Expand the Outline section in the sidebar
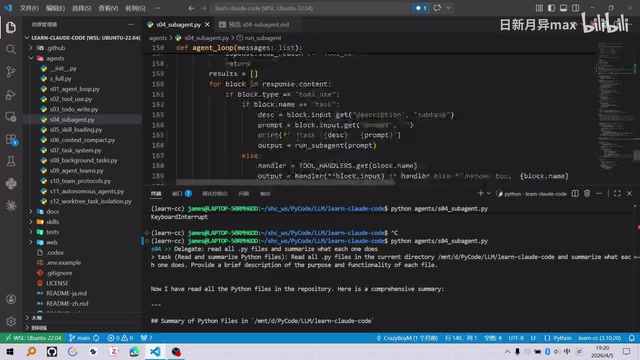Image resolution: width=640 pixels, height=360 pixels. pyautogui.click(x=27, y=317)
